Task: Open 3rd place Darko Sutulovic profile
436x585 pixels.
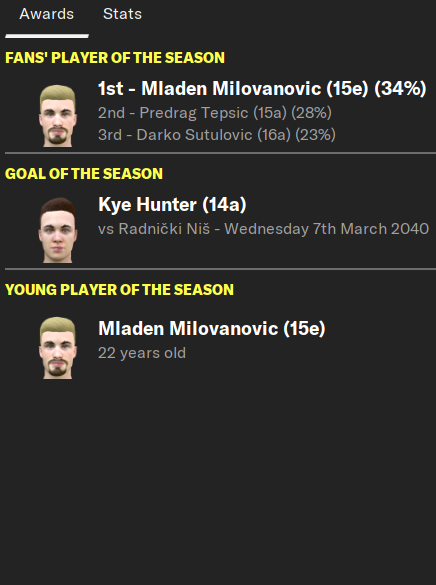Action: [194, 135]
